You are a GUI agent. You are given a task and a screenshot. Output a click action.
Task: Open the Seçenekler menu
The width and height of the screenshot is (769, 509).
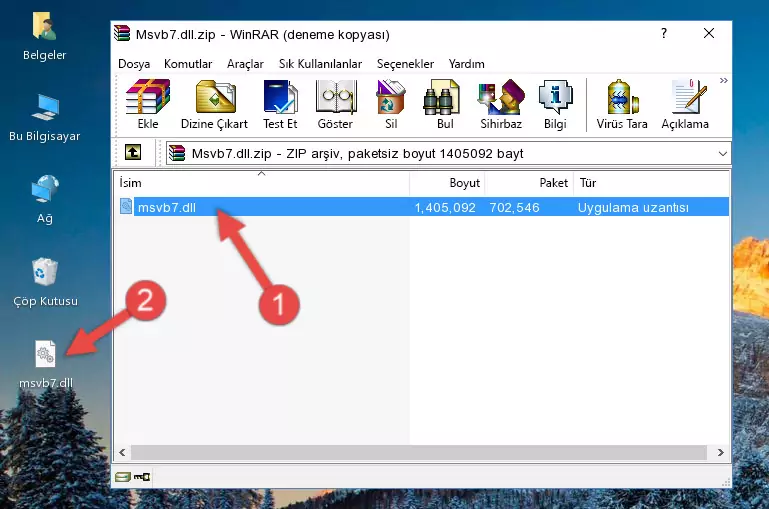(x=405, y=64)
